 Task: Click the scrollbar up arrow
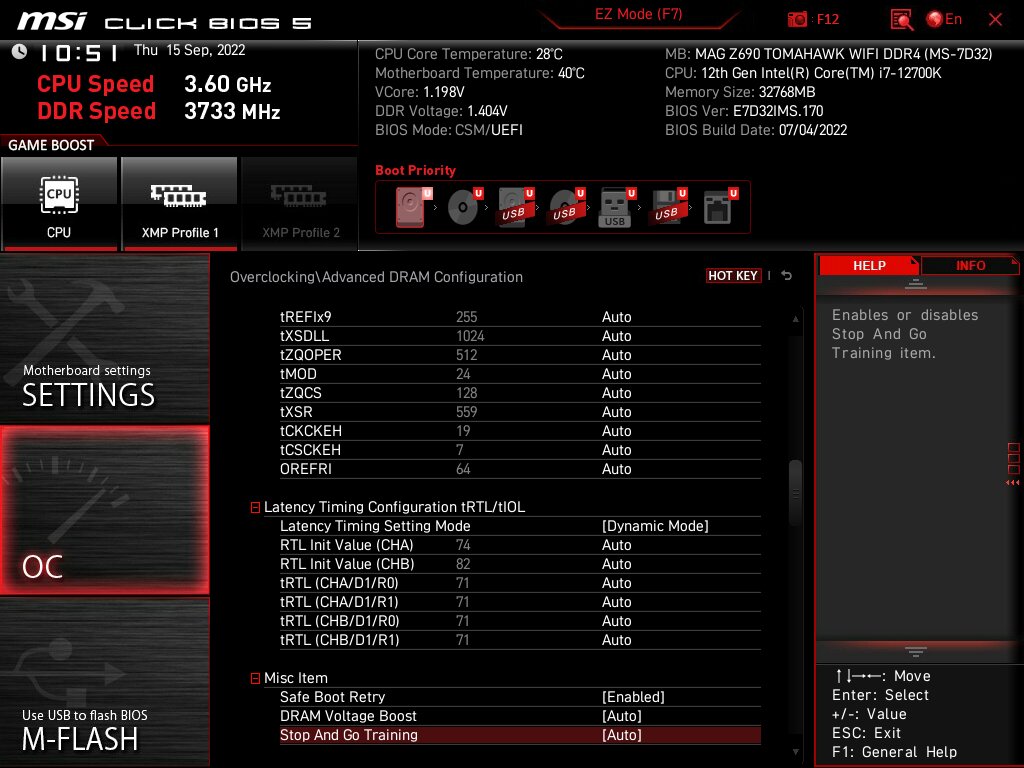[x=795, y=319]
